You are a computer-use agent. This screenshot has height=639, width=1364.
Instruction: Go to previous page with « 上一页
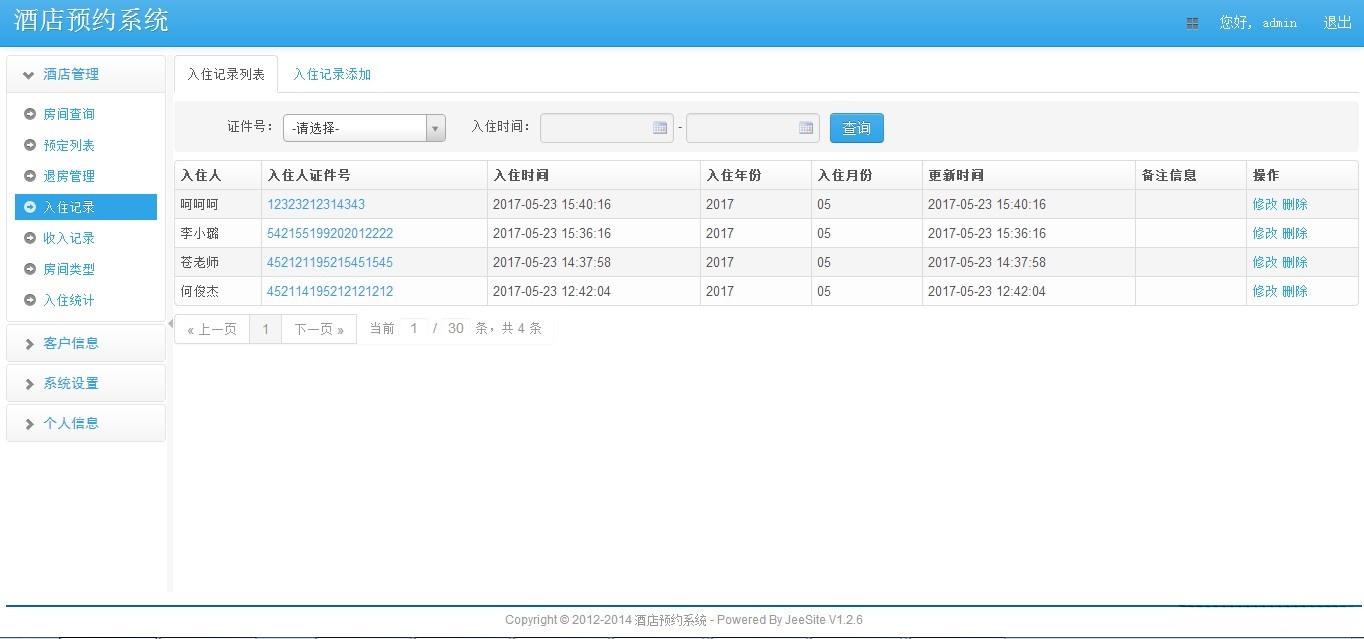point(212,329)
